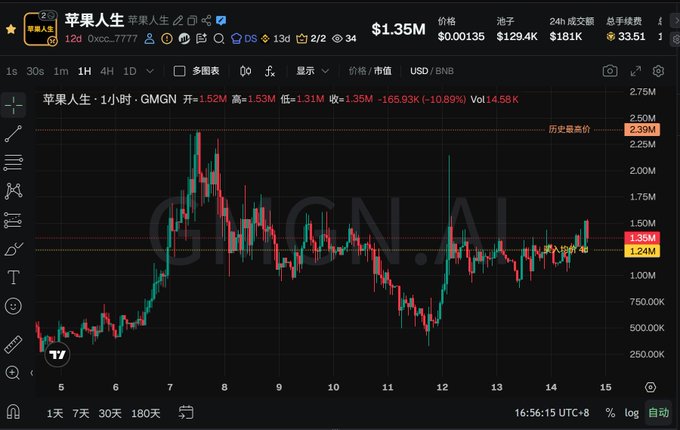The width and height of the screenshot is (680, 430).
Task: Switch to the 4H timeframe
Action: click(x=107, y=71)
